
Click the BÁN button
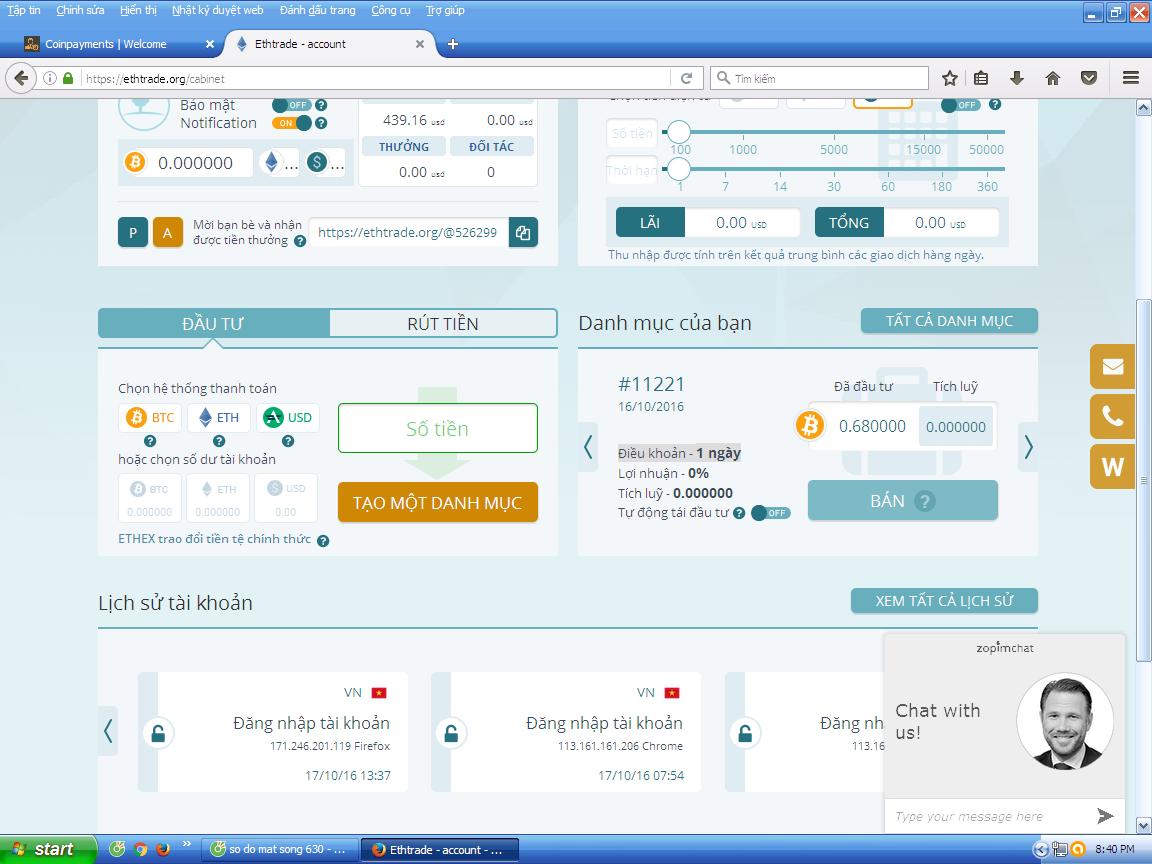pos(902,501)
